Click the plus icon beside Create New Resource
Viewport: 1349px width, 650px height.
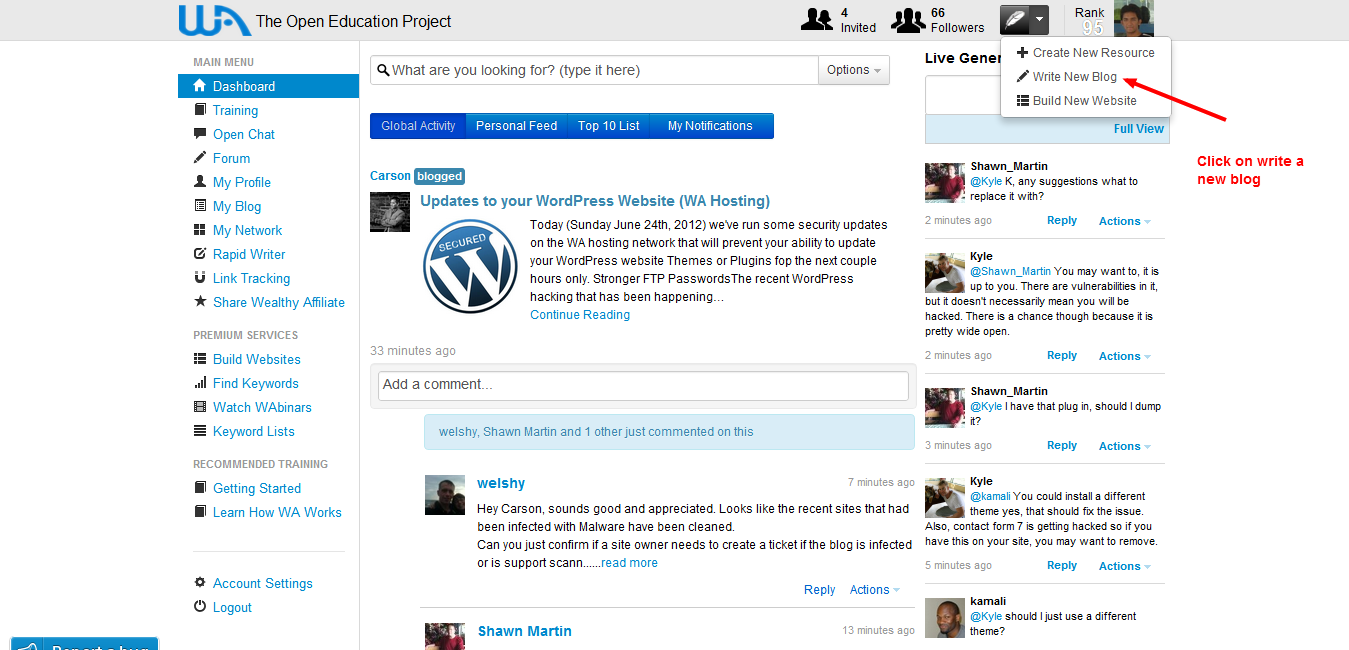1022,52
